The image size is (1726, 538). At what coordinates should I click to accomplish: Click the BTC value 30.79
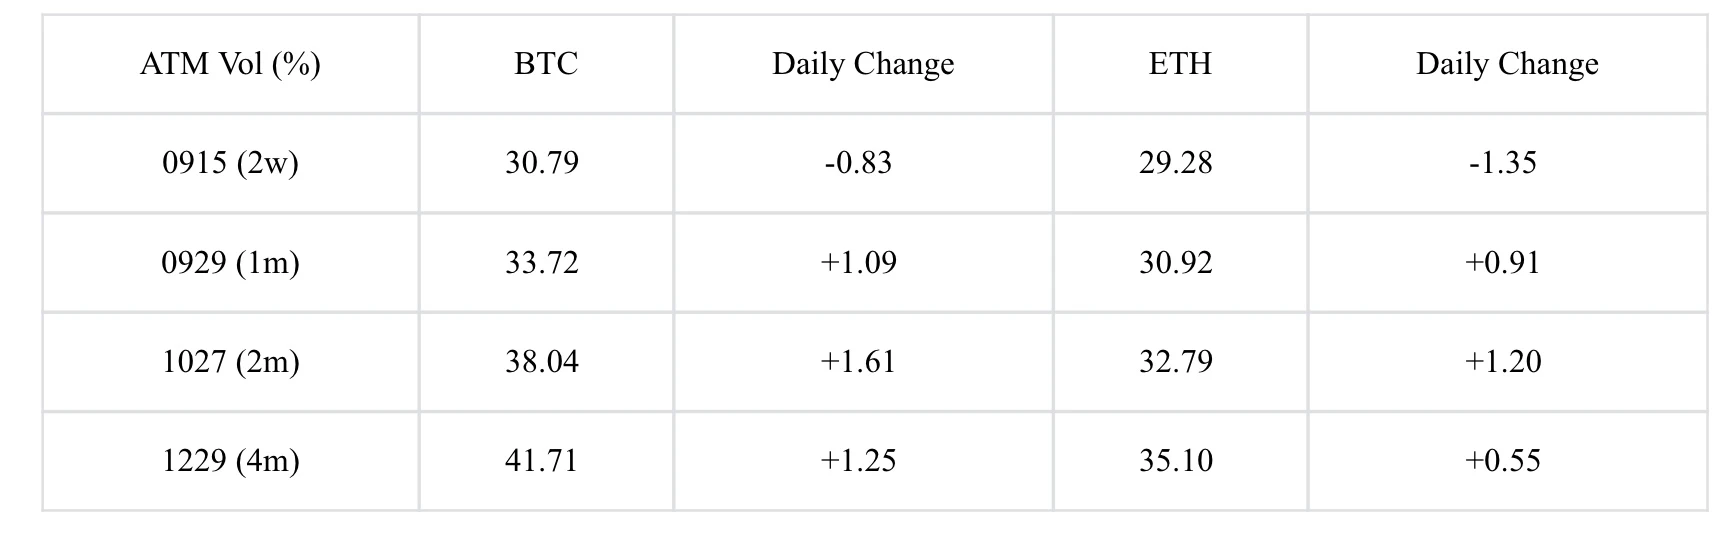[541, 162]
